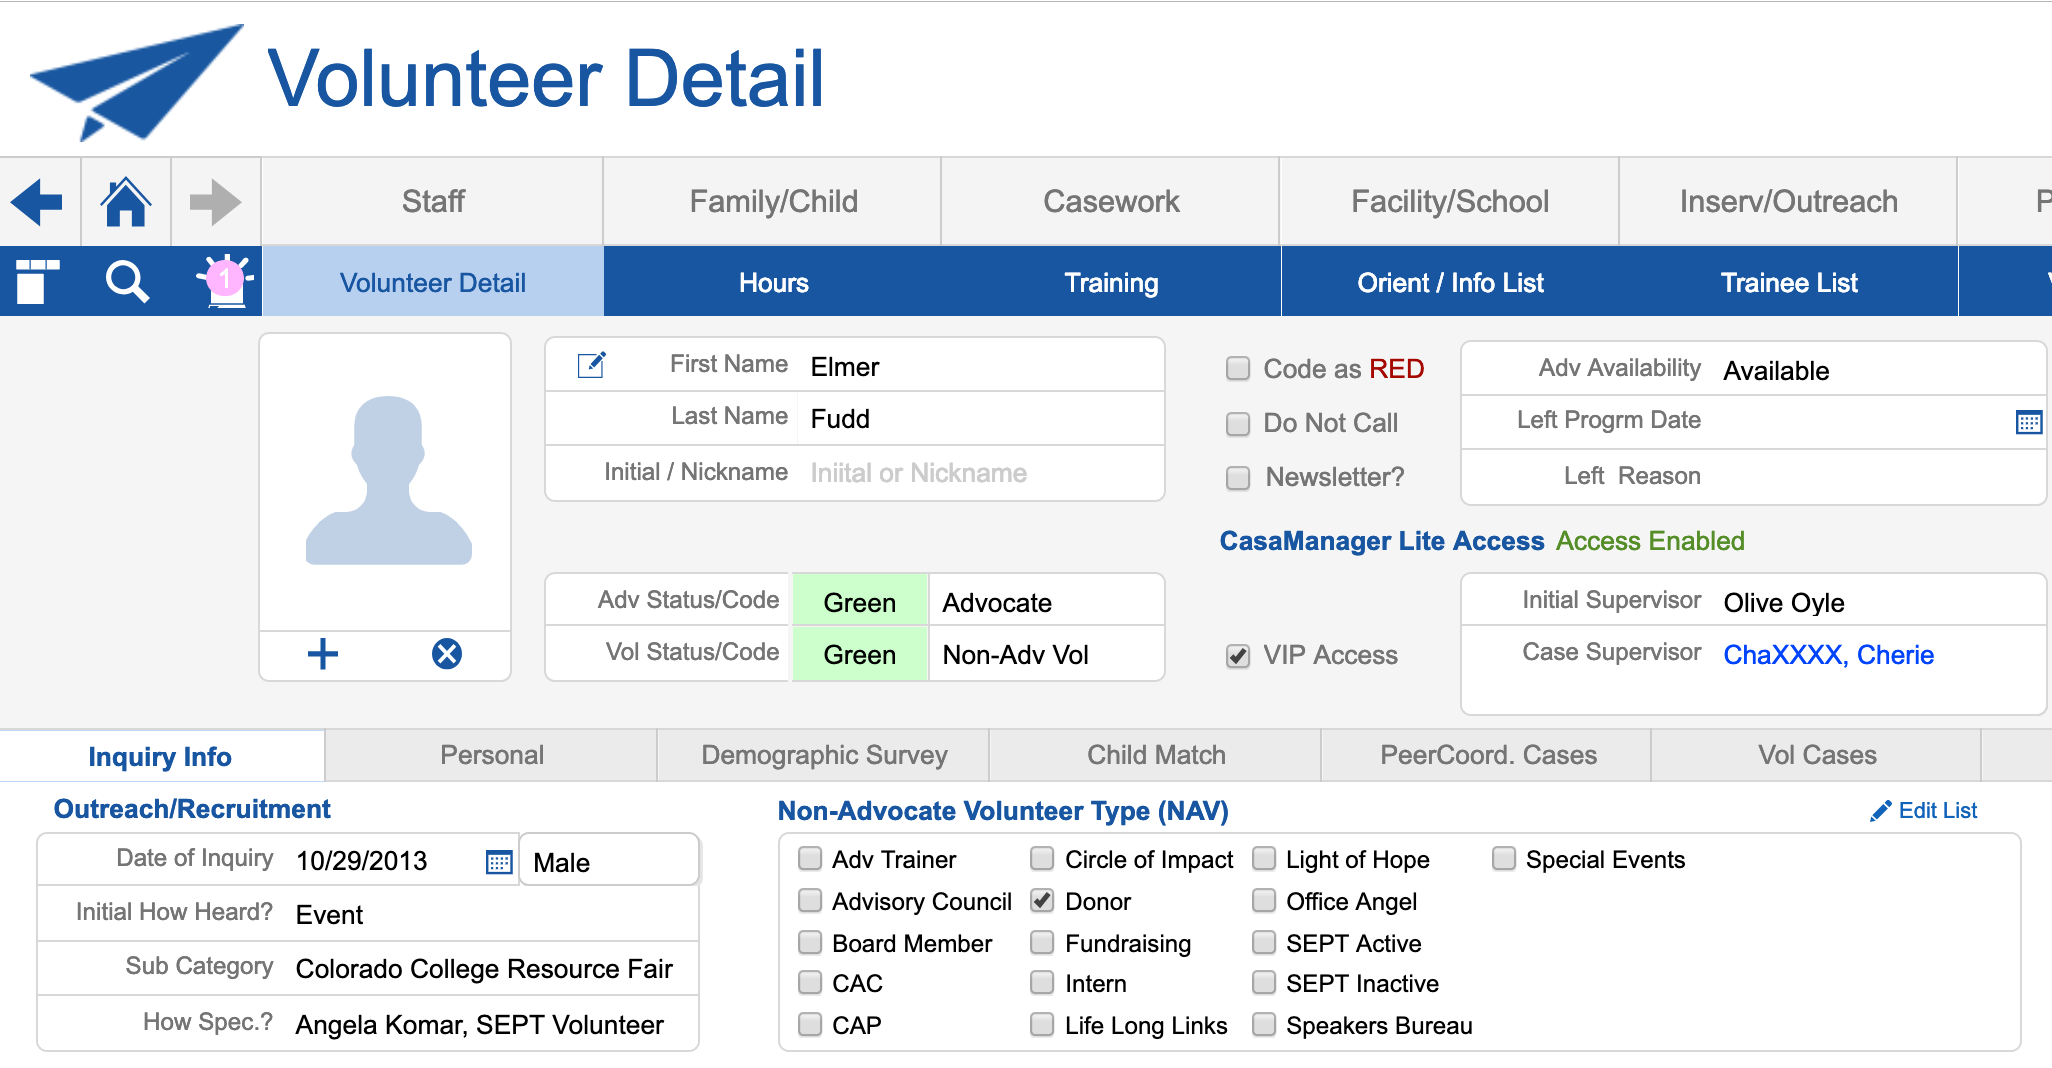The image size is (2052, 1068).
Task: Open the Demographic Survey tab
Action: click(x=824, y=755)
